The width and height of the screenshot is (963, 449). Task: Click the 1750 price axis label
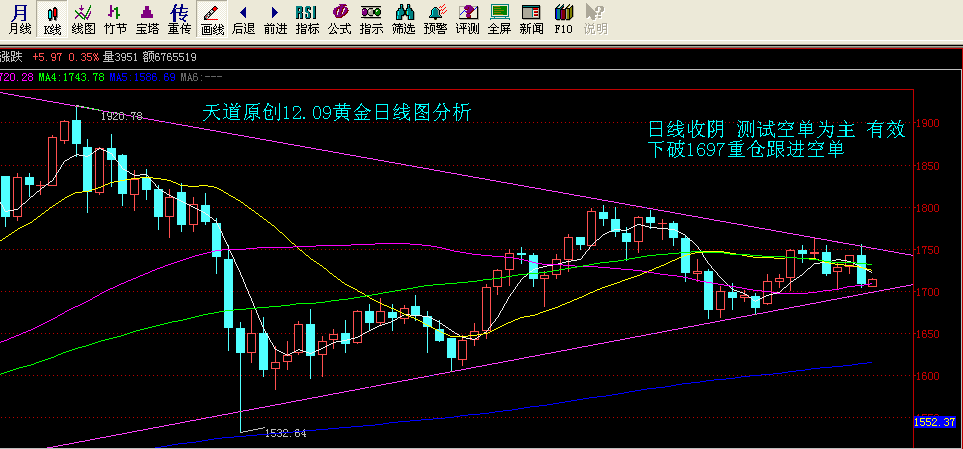[928, 250]
